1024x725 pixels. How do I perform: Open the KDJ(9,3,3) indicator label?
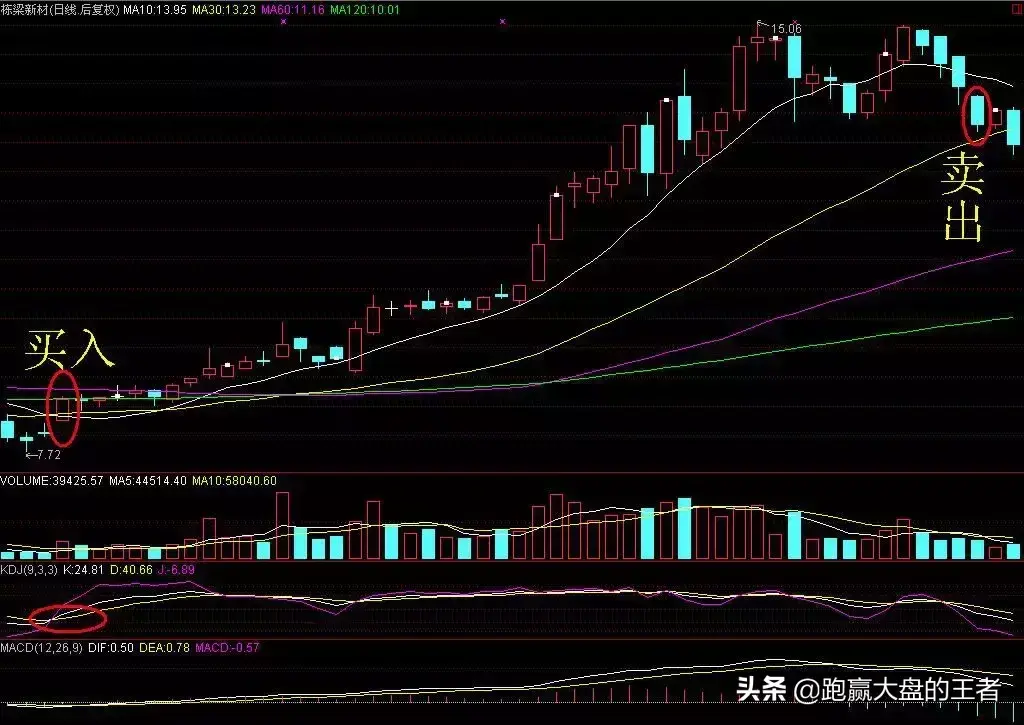click(29, 570)
